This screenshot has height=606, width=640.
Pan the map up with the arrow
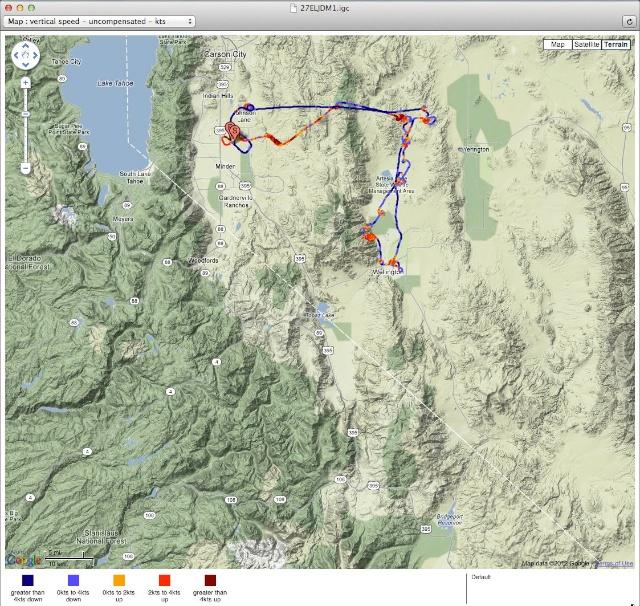[x=26, y=46]
